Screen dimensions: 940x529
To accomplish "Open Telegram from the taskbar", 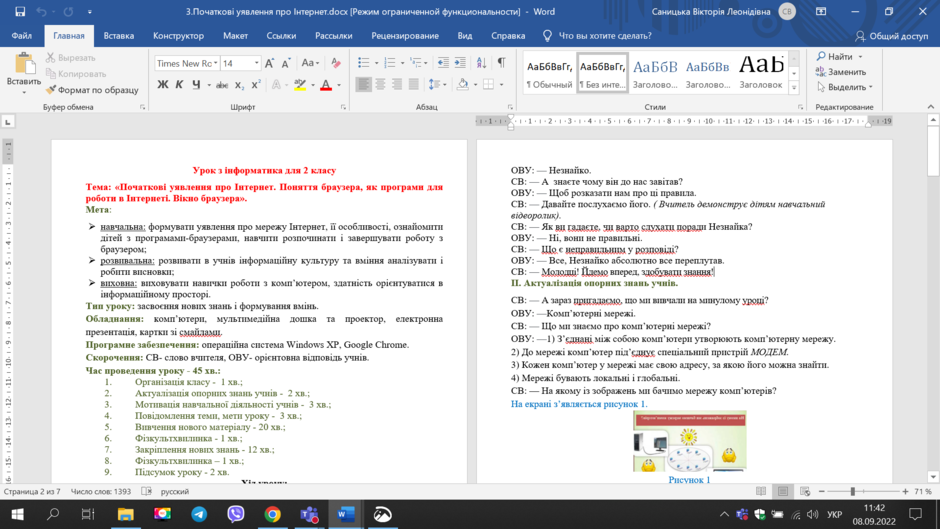I will pyautogui.click(x=199, y=514).
